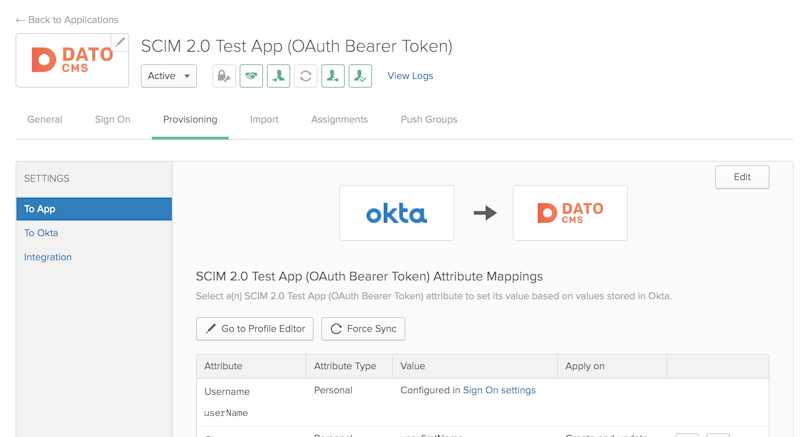Click the userName variable text

point(226,413)
